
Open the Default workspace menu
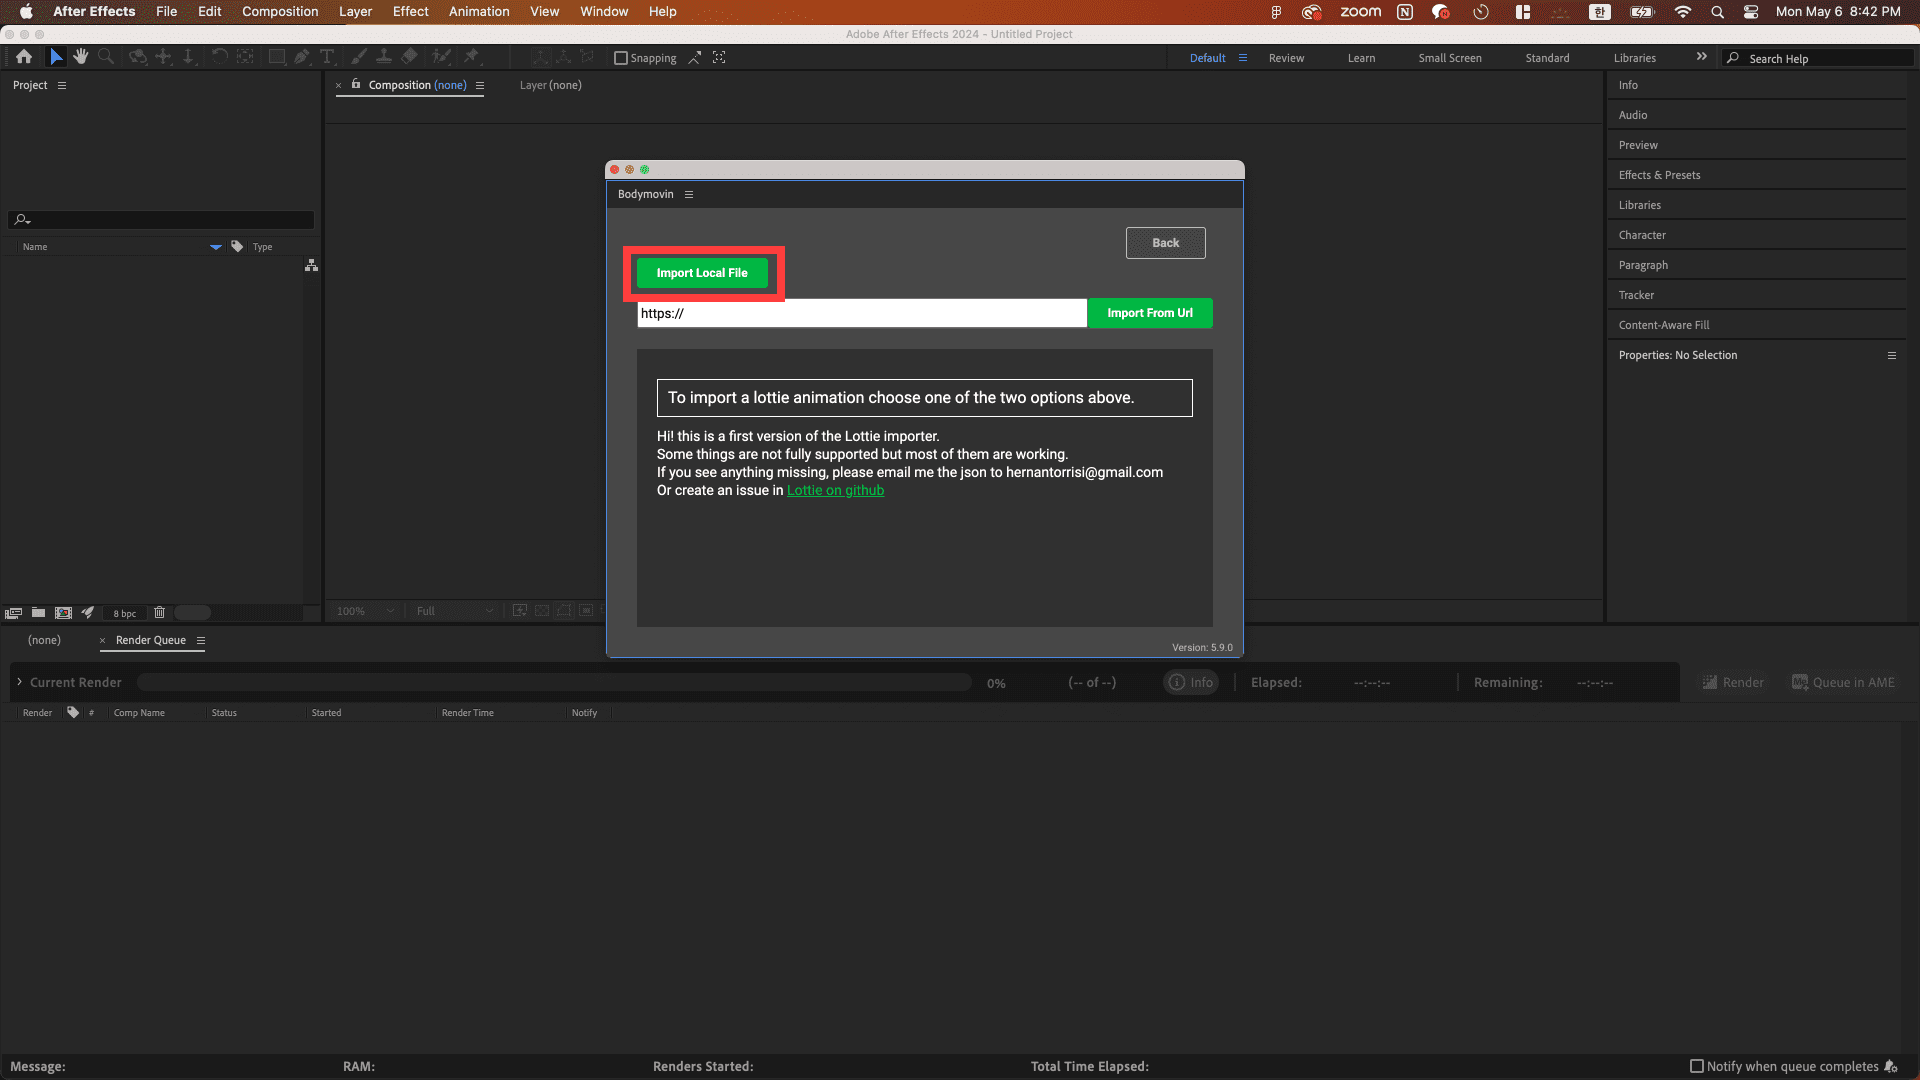pyautogui.click(x=1243, y=58)
